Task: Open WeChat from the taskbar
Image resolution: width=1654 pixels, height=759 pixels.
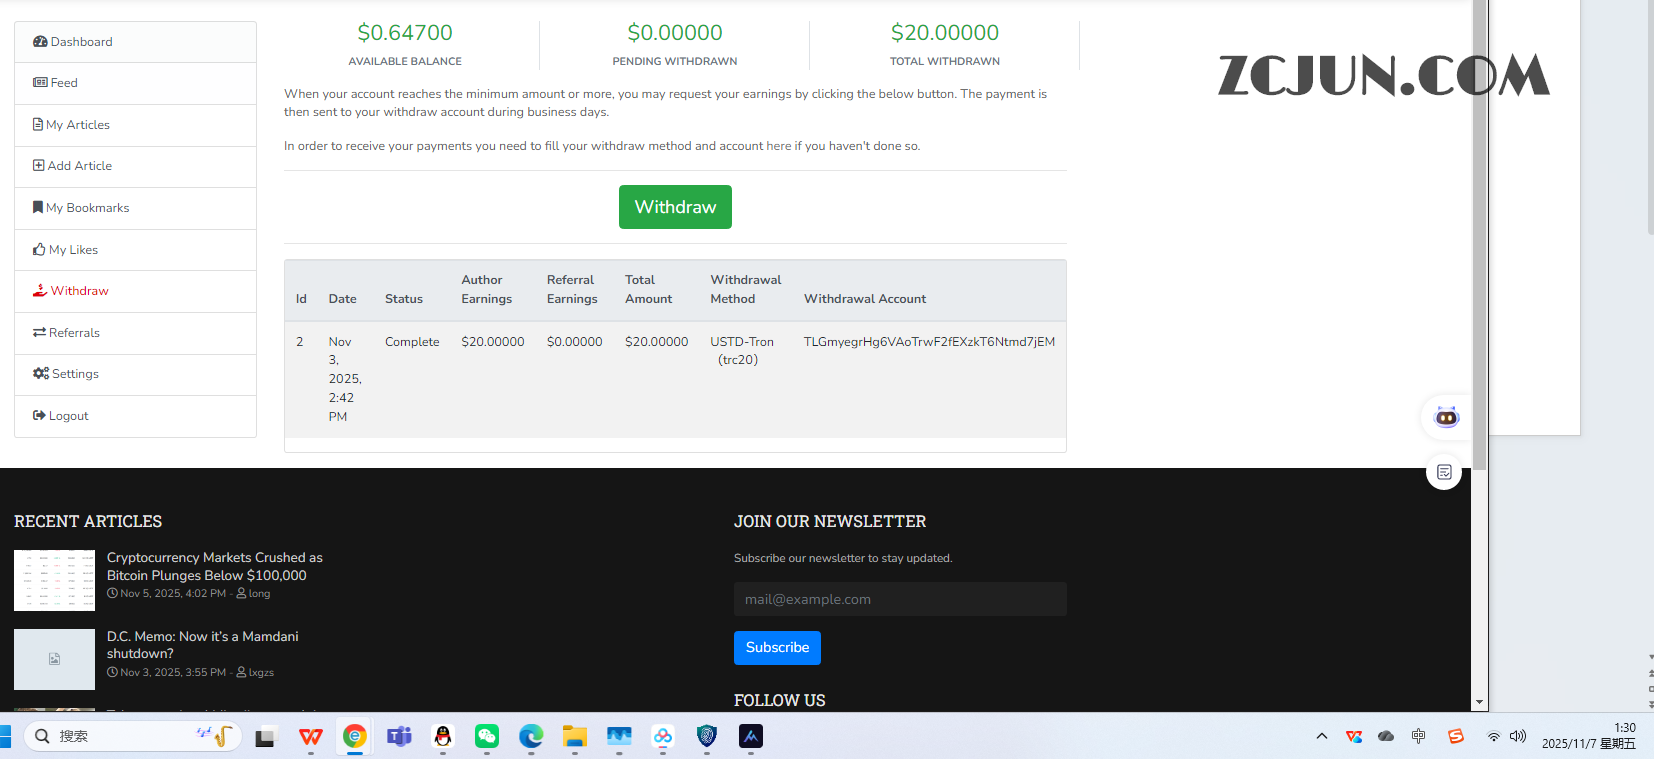Action: coord(487,737)
